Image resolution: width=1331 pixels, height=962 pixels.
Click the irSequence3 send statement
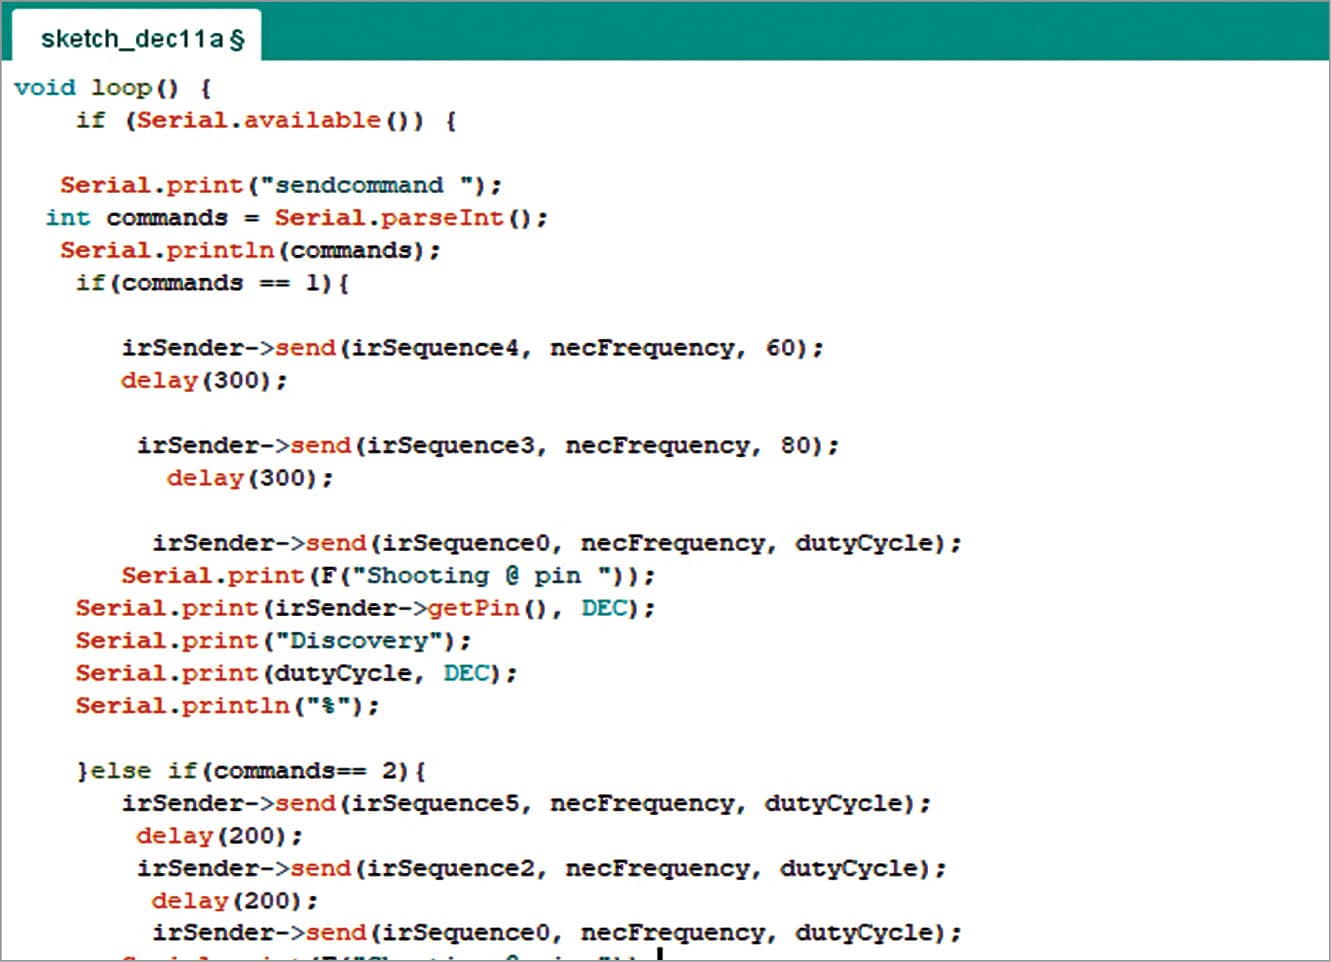[488, 446]
